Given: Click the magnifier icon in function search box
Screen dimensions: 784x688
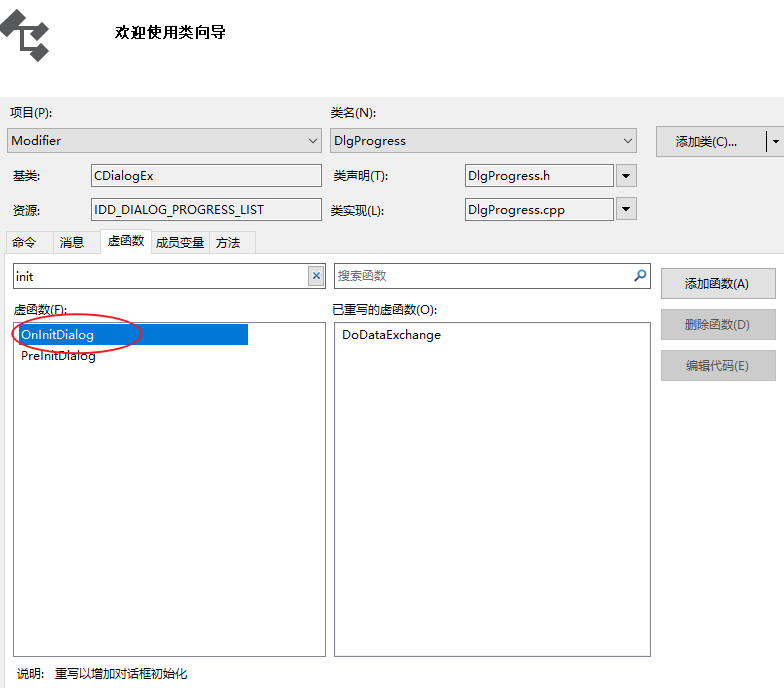Looking at the screenshot, I should [x=640, y=276].
